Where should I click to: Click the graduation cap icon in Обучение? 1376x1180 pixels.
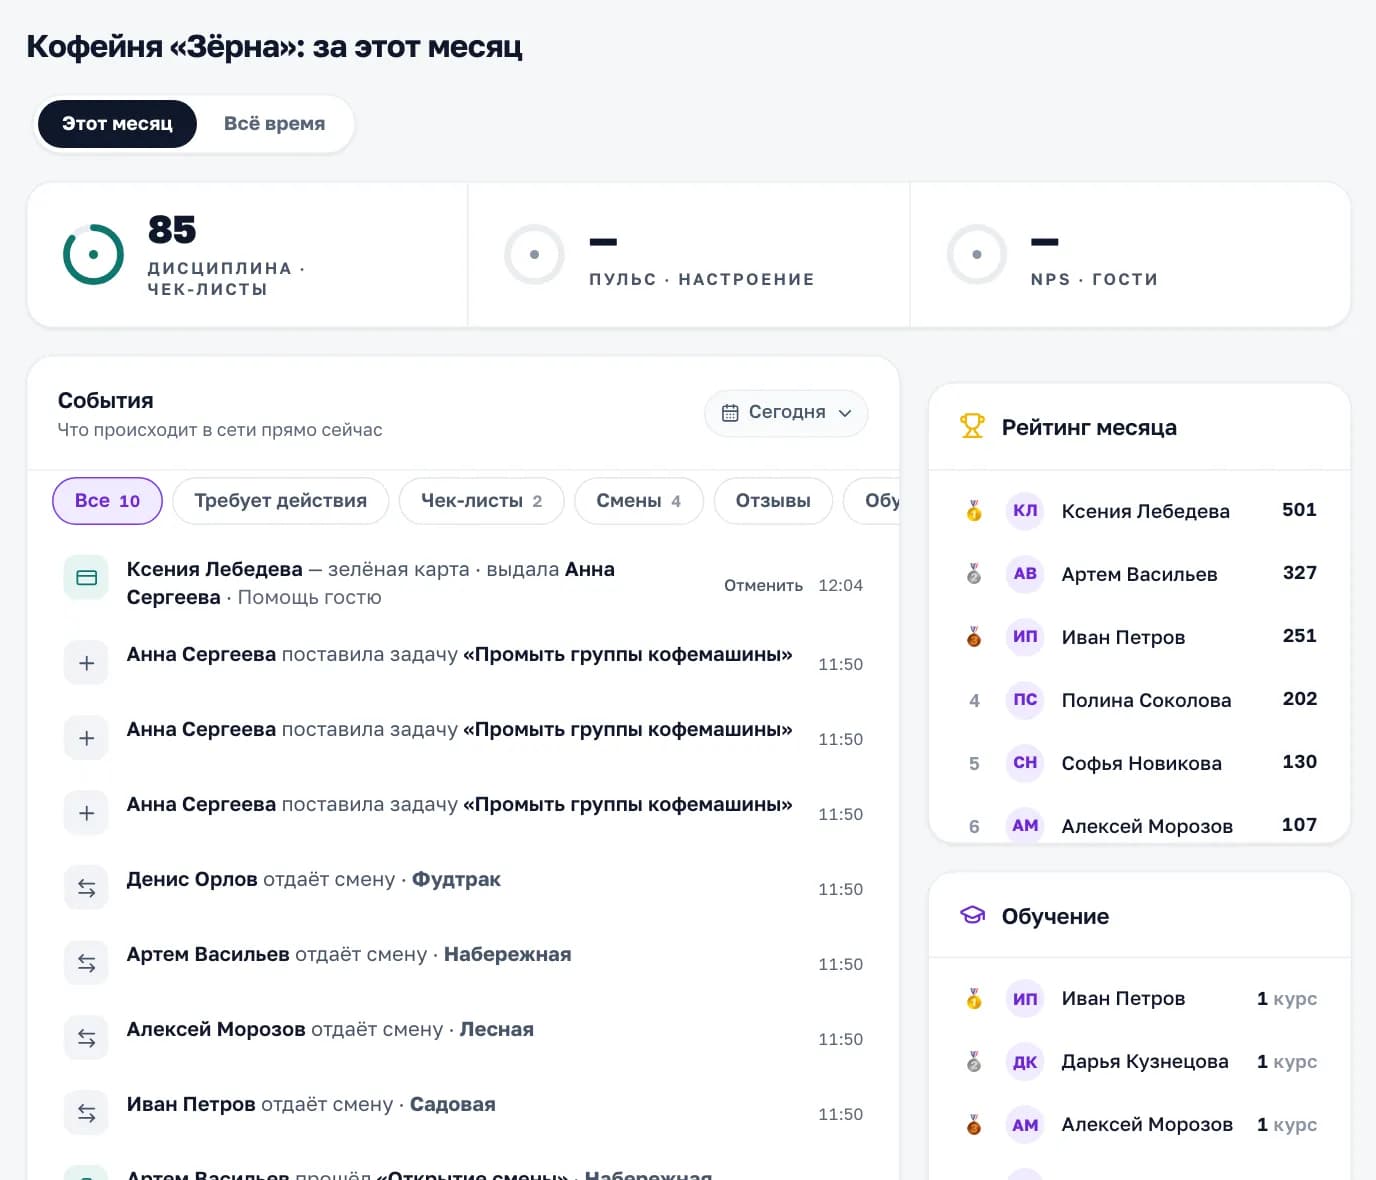(x=972, y=916)
